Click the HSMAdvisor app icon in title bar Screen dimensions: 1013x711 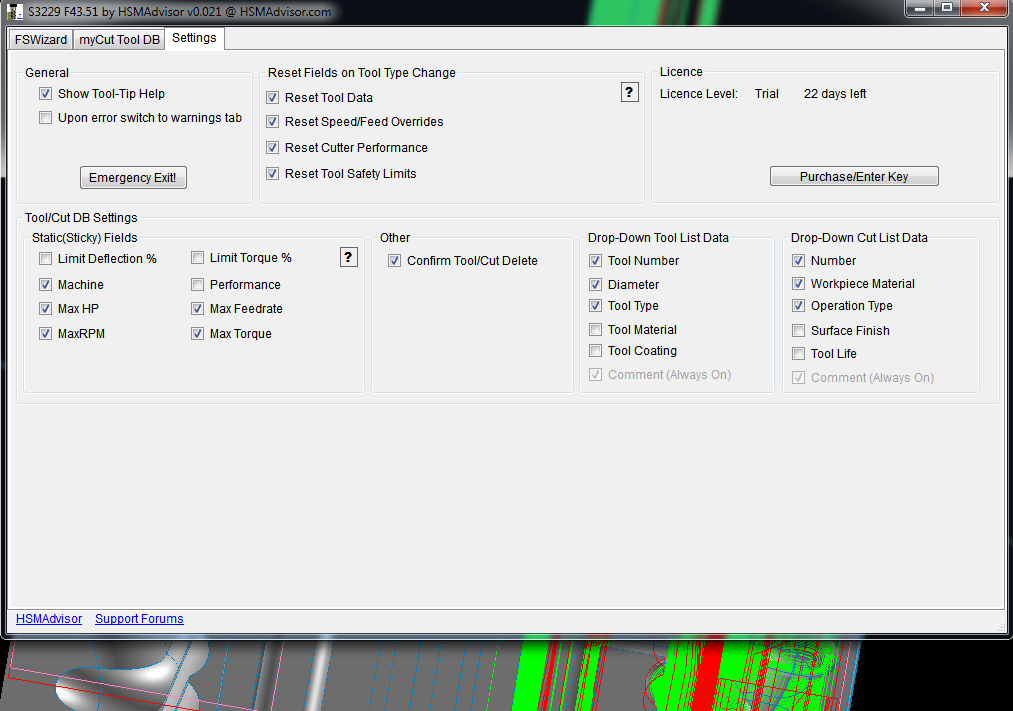(15, 10)
